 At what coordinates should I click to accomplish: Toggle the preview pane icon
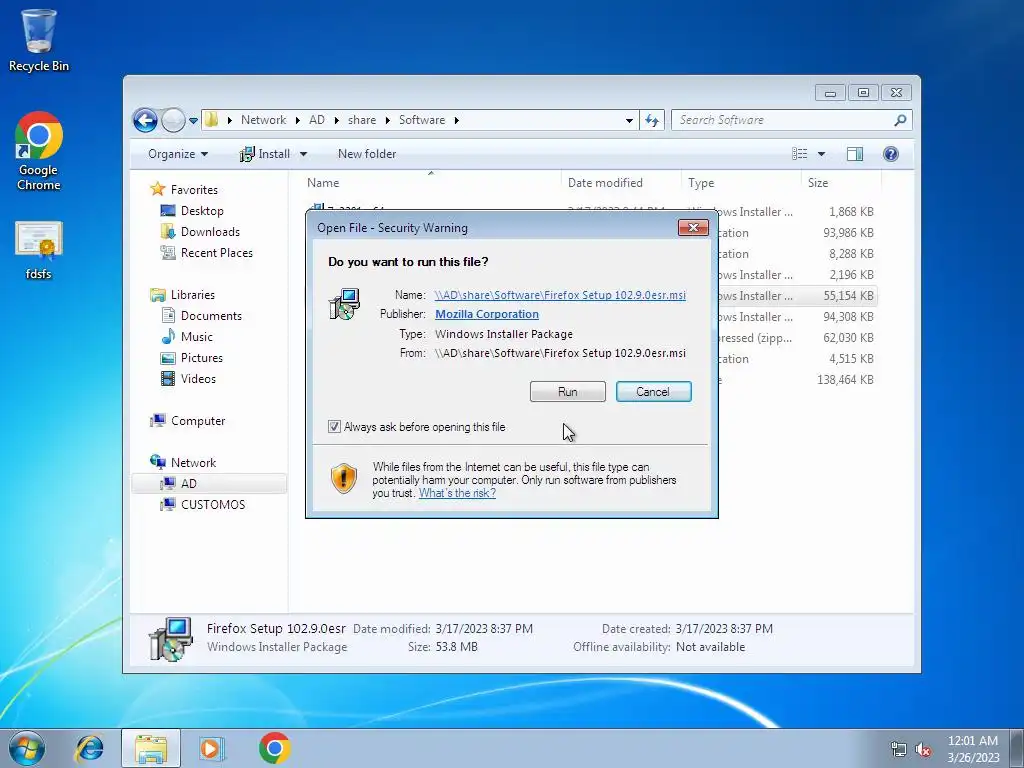click(x=854, y=154)
